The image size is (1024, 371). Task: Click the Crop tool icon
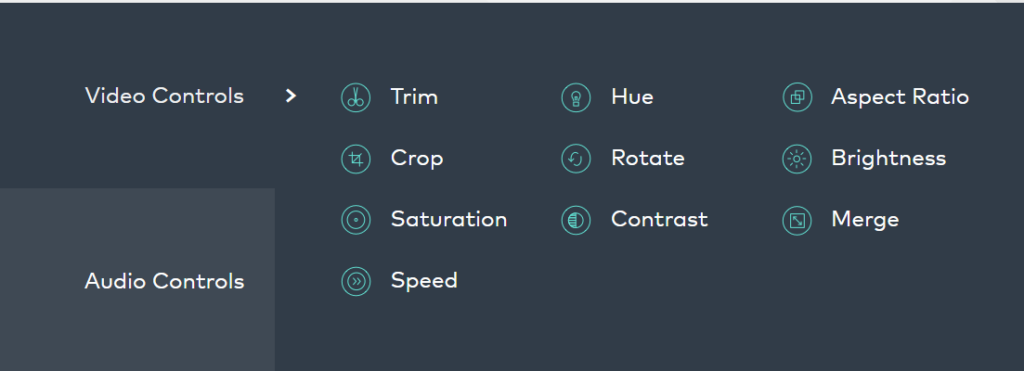356,159
